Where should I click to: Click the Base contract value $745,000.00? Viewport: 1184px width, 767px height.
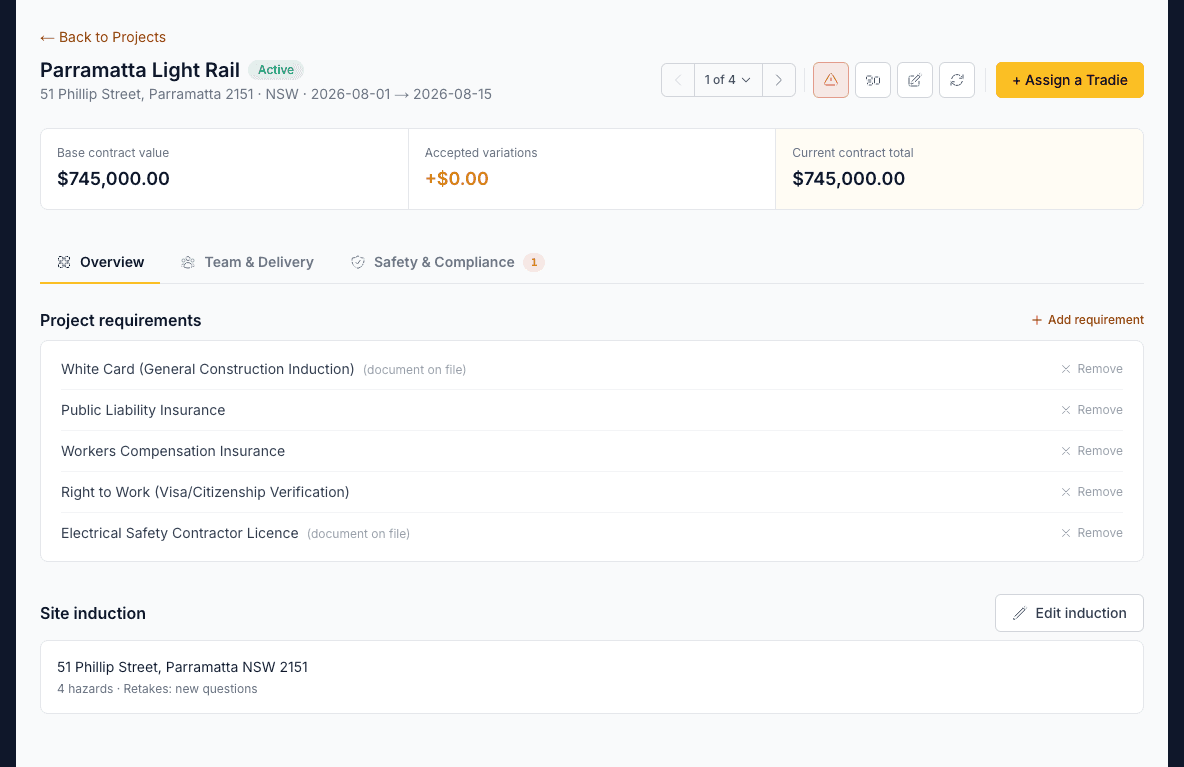[113, 179]
